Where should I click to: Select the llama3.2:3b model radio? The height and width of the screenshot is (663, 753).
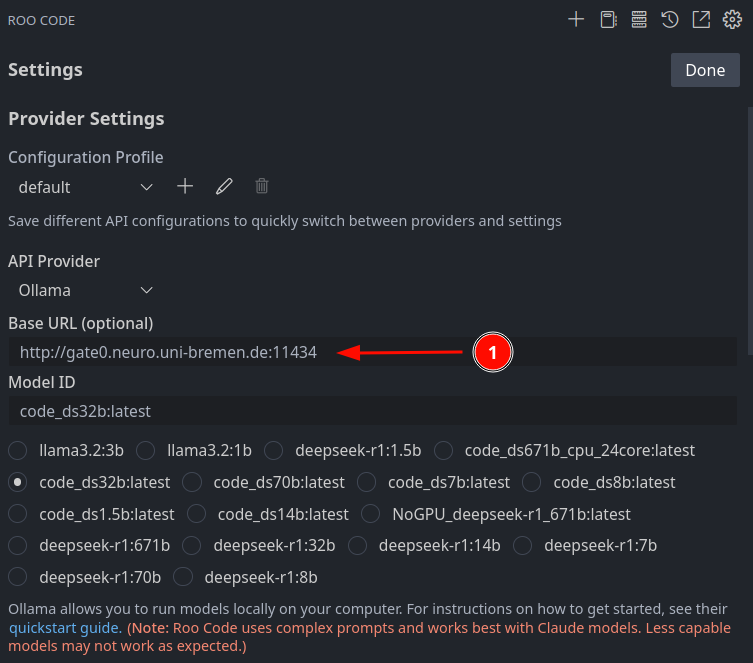[18, 451]
